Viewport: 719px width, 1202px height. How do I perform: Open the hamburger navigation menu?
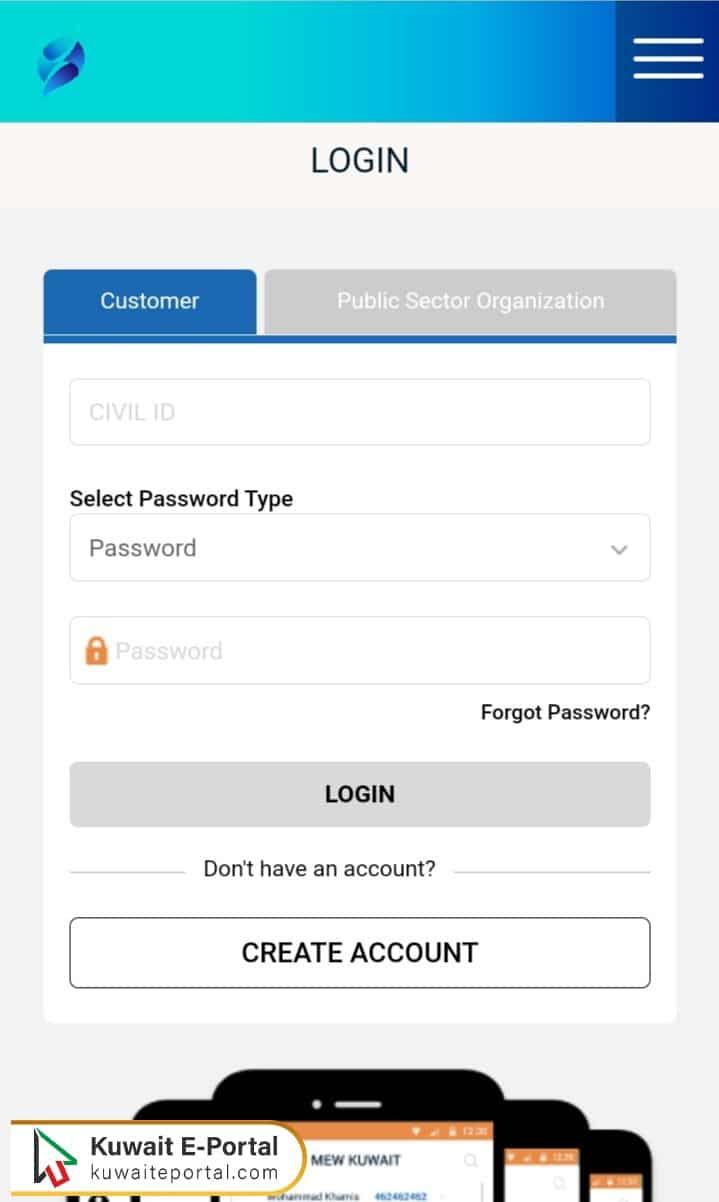click(x=667, y=60)
